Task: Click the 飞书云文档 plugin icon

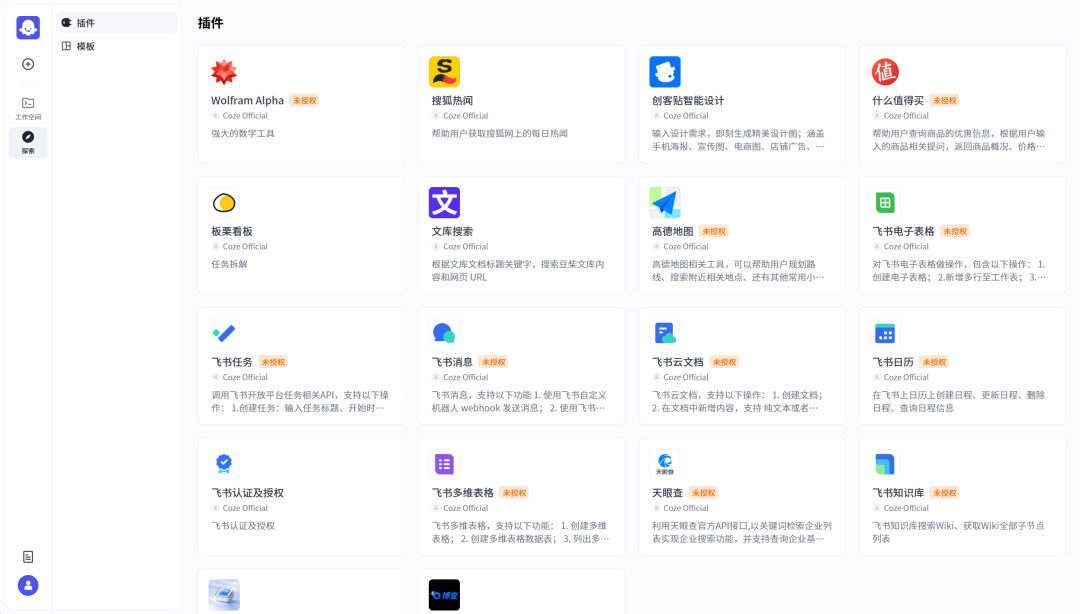Action: click(x=665, y=334)
